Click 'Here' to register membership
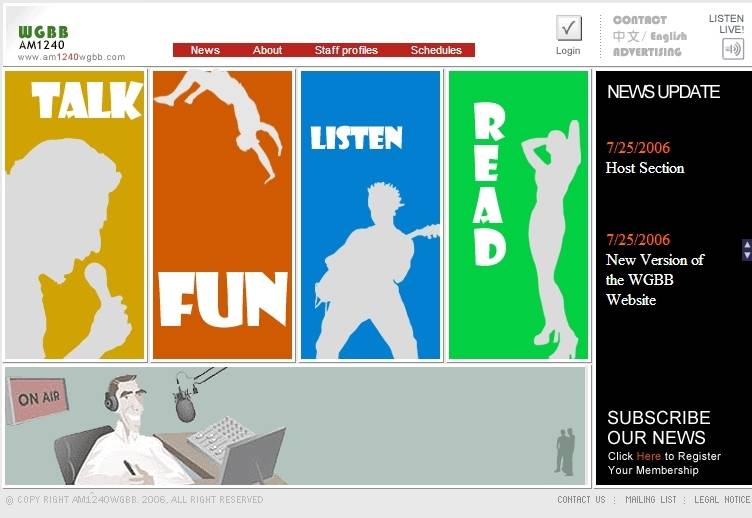The width and height of the screenshot is (752, 518). pyautogui.click(x=648, y=456)
